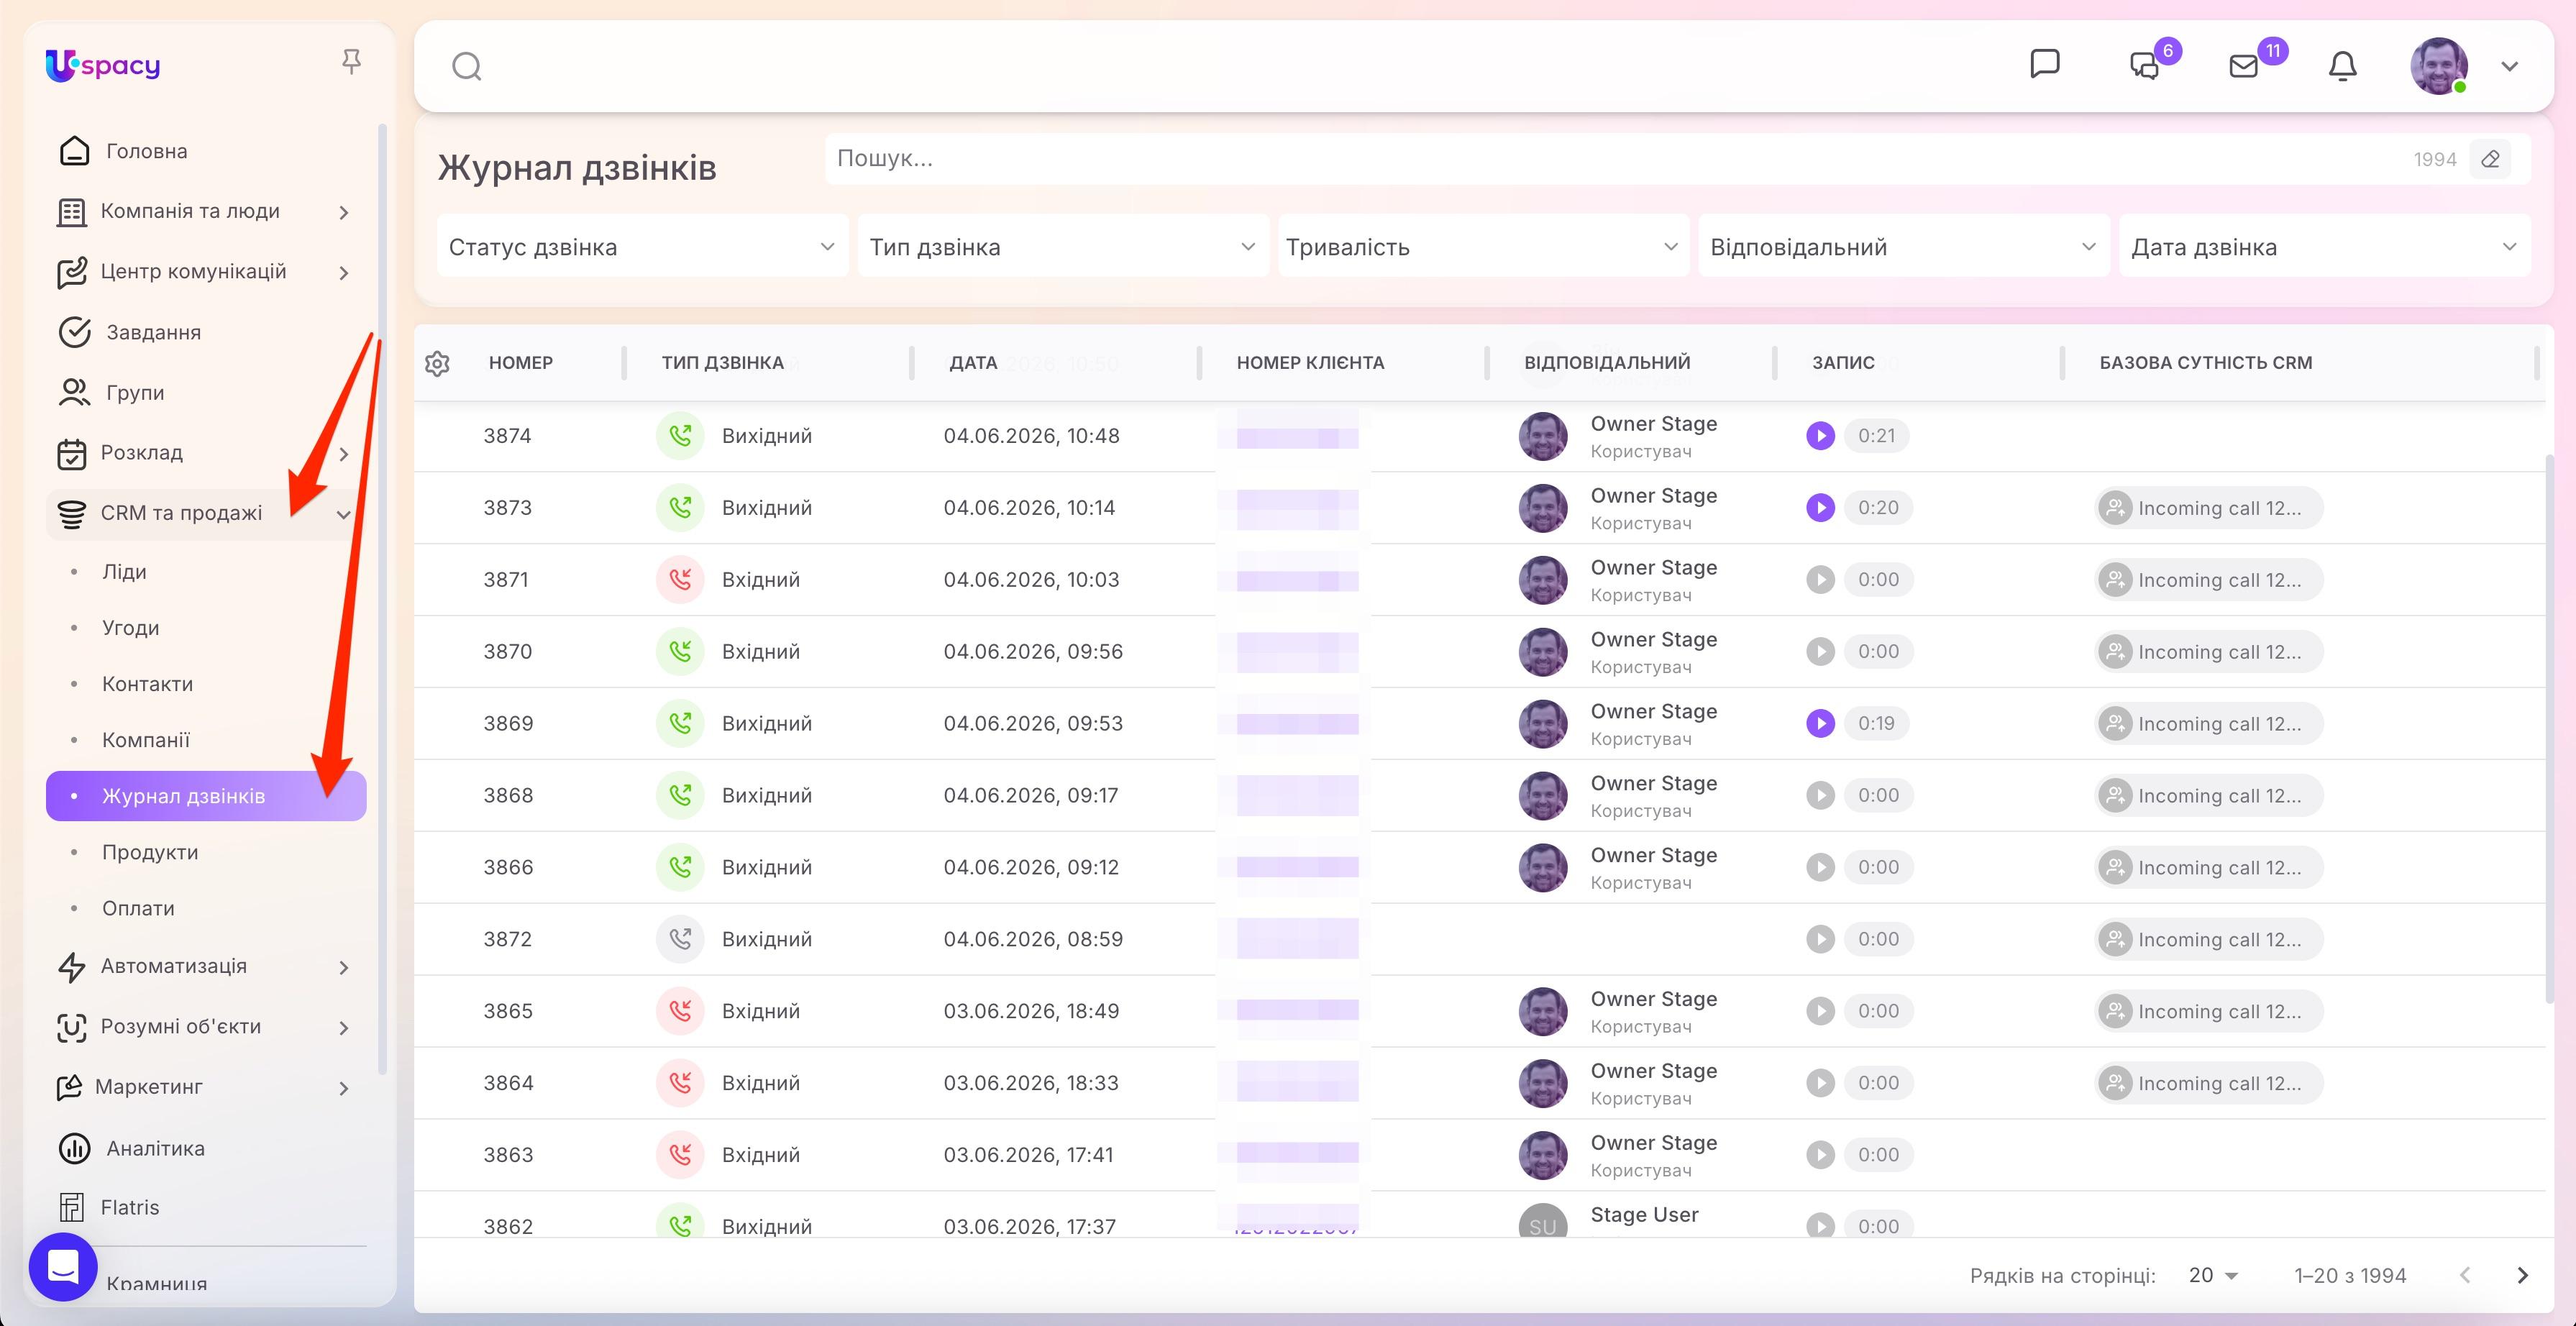Change rows per page from 20

coord(2213,1275)
